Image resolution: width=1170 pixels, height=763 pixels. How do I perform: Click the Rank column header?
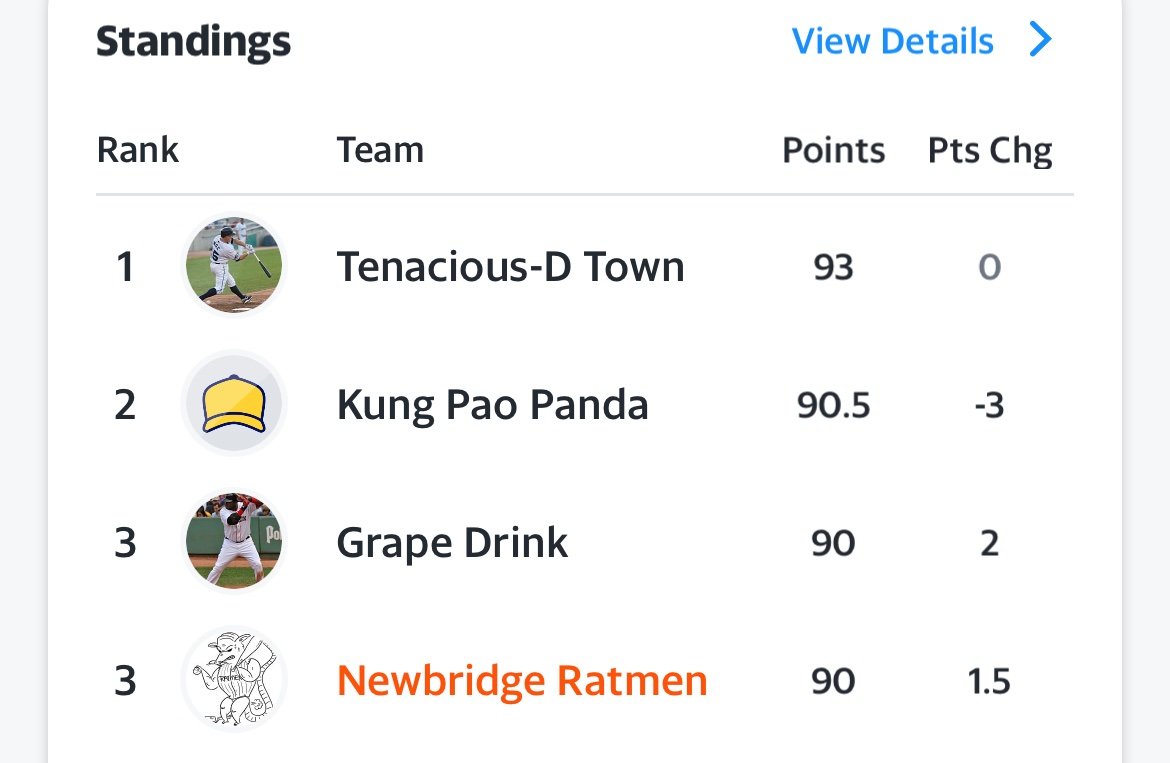(x=138, y=150)
